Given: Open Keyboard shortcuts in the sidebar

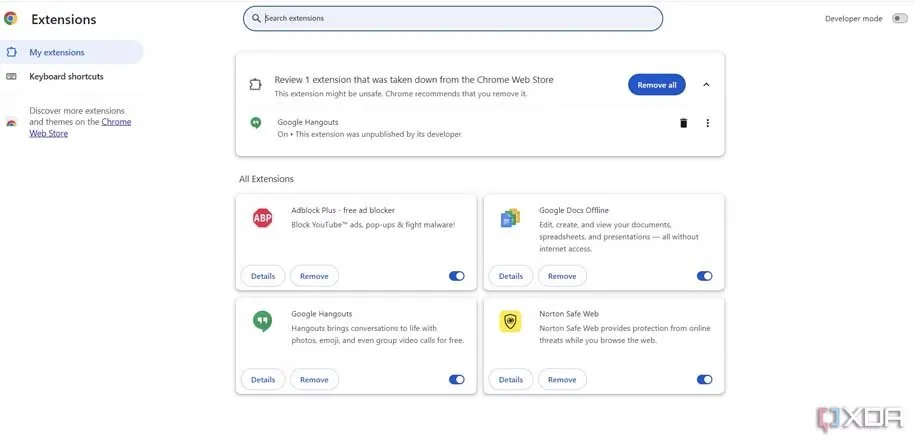Looking at the screenshot, I should (66, 76).
